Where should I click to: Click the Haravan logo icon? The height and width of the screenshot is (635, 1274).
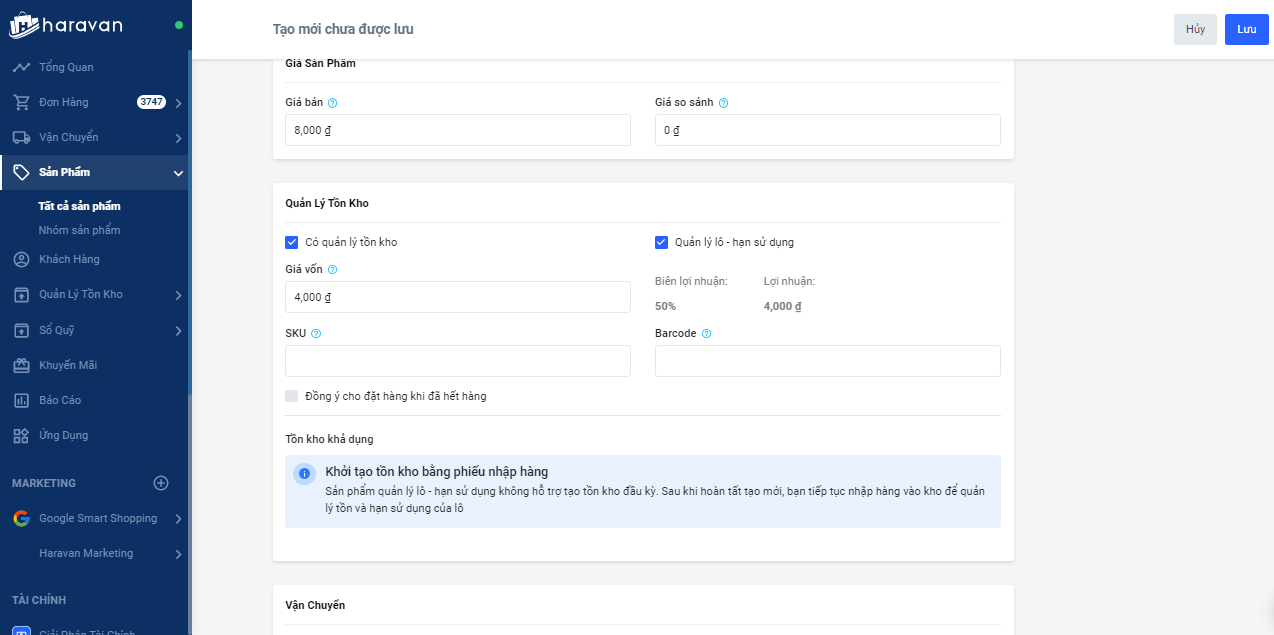[24, 25]
